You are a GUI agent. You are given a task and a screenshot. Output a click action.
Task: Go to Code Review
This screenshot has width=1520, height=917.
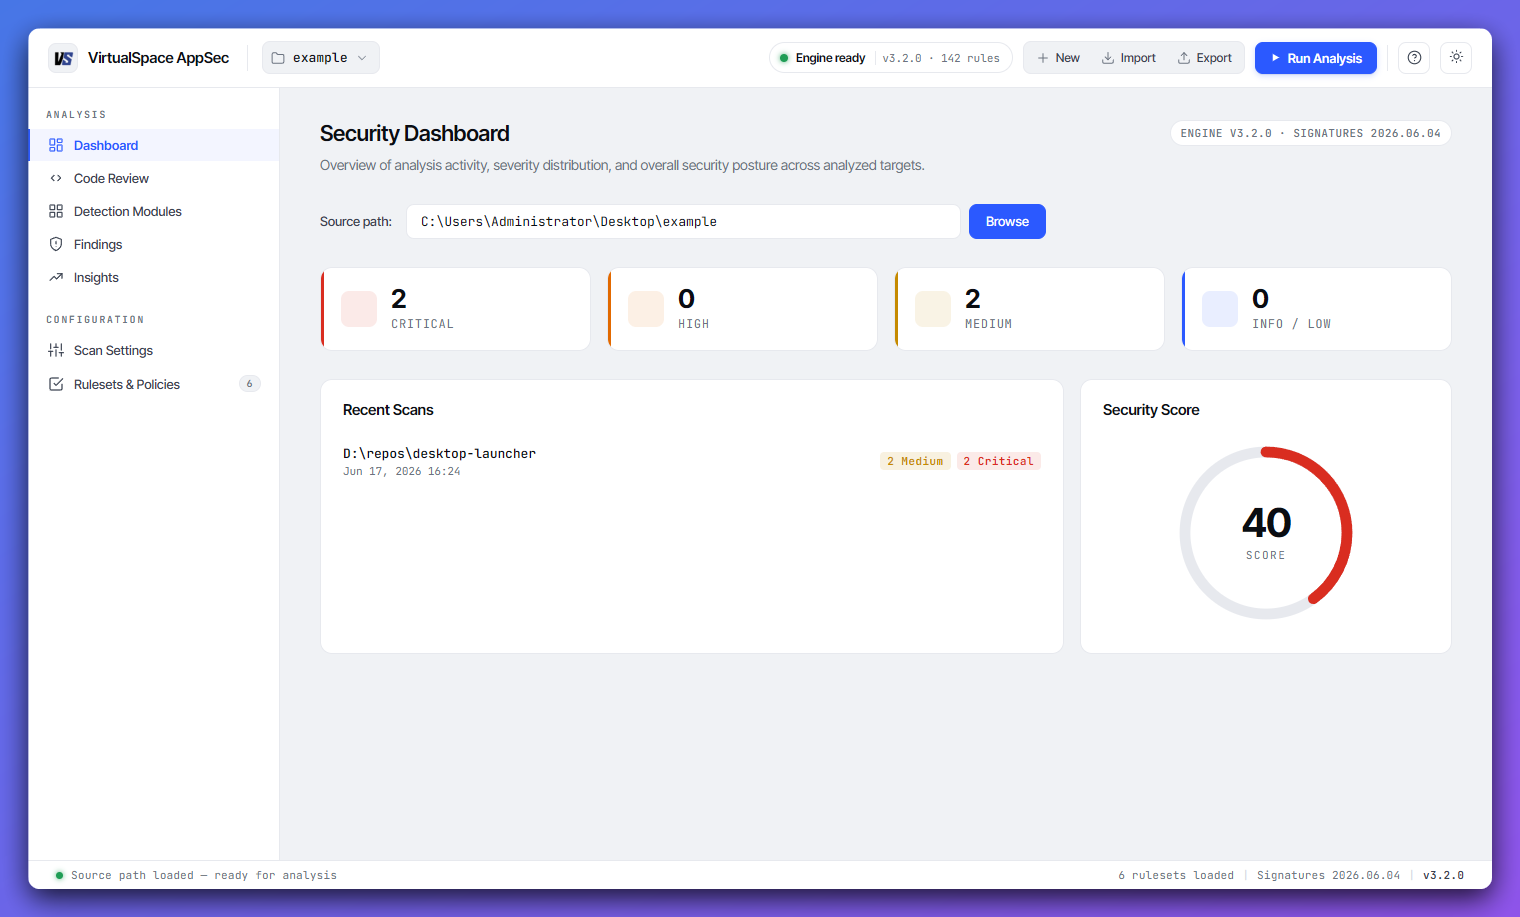pyautogui.click(x=154, y=178)
